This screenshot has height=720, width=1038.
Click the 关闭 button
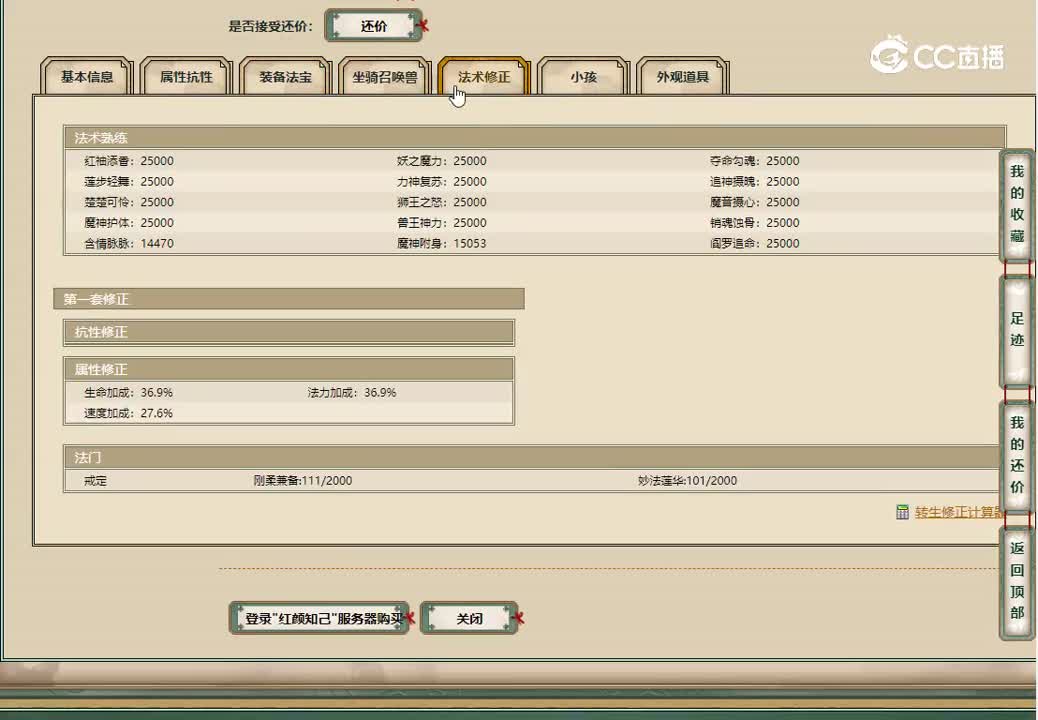pos(469,618)
